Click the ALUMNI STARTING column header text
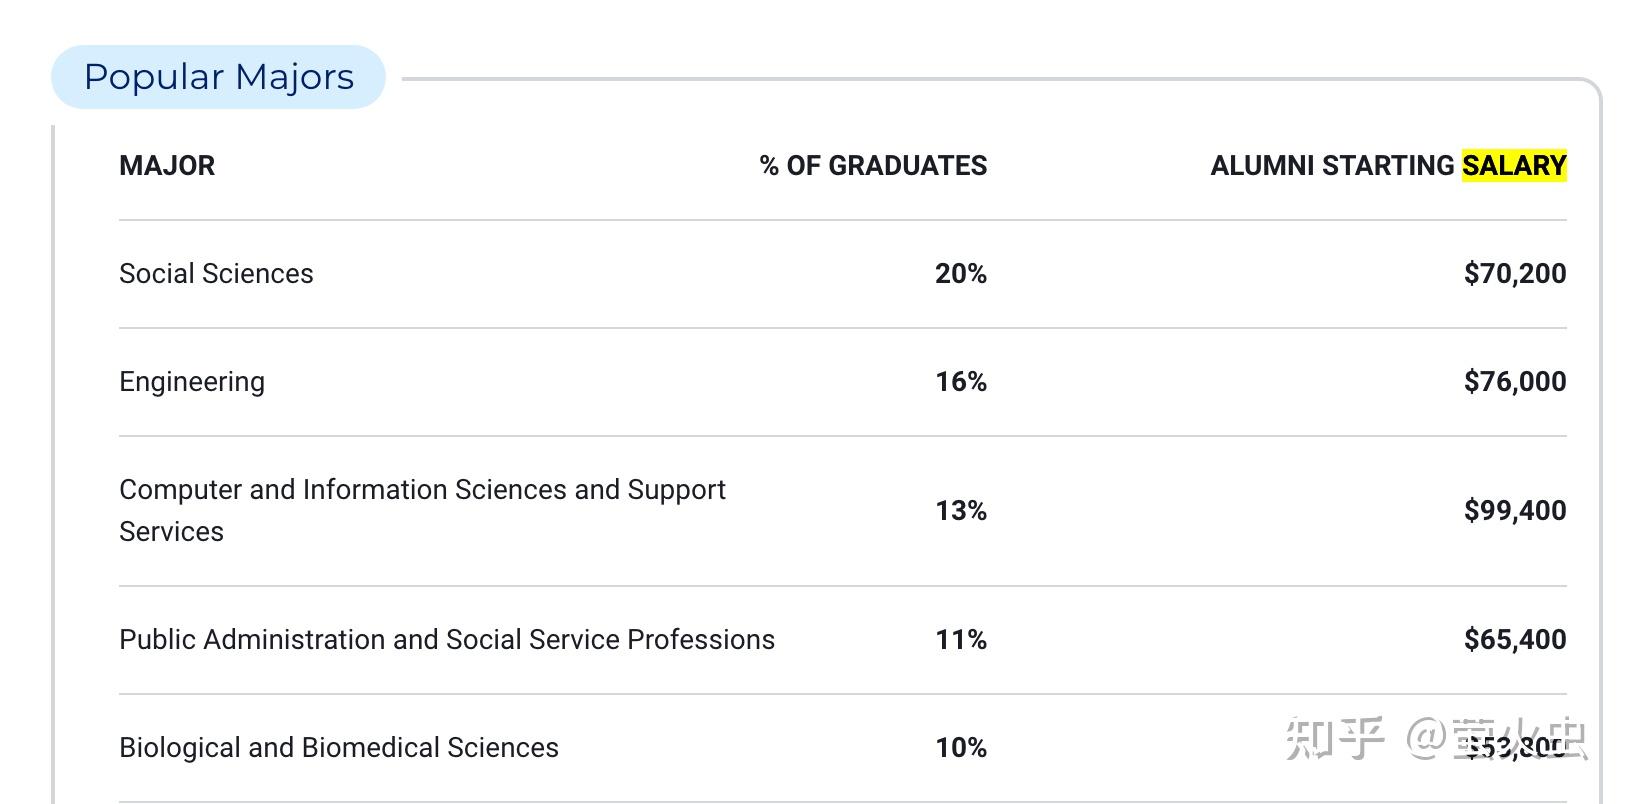1630x804 pixels. point(1332,165)
